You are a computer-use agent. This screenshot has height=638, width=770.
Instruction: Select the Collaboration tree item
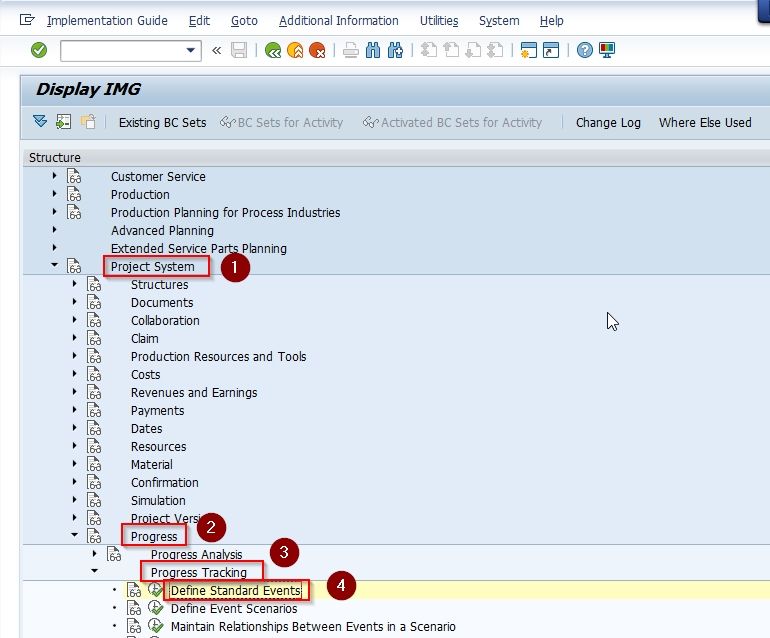pyautogui.click(x=165, y=320)
